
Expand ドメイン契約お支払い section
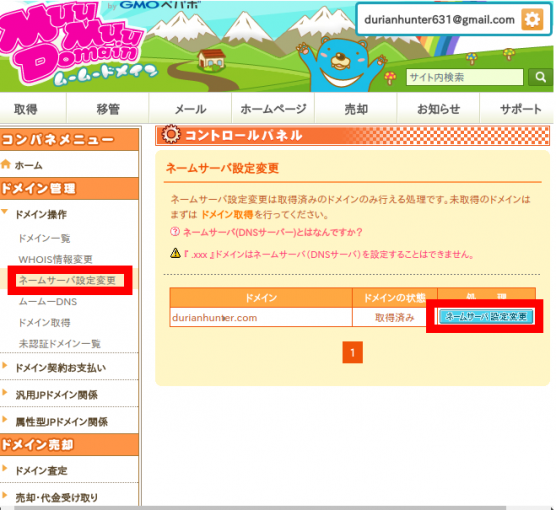pos(5,366)
